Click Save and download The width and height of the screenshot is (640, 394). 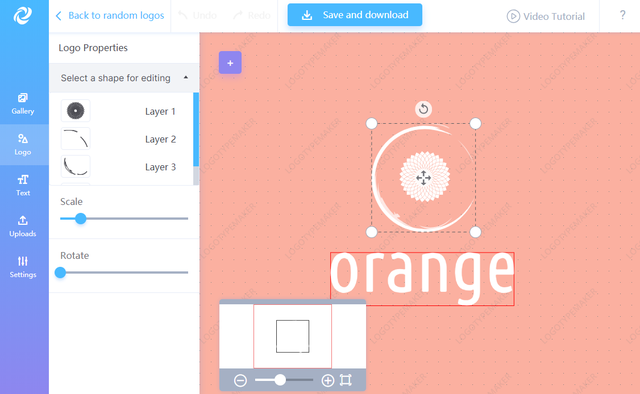[x=355, y=15]
